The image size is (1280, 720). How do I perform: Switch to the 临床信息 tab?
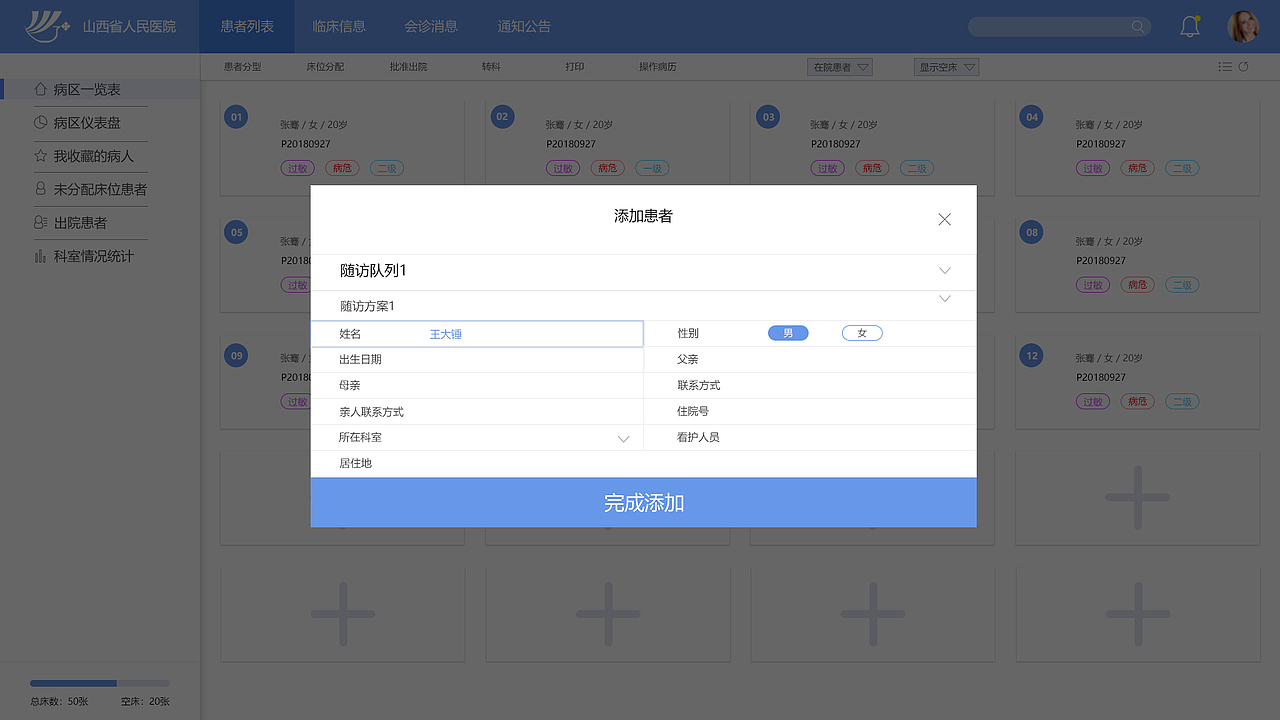click(x=338, y=26)
